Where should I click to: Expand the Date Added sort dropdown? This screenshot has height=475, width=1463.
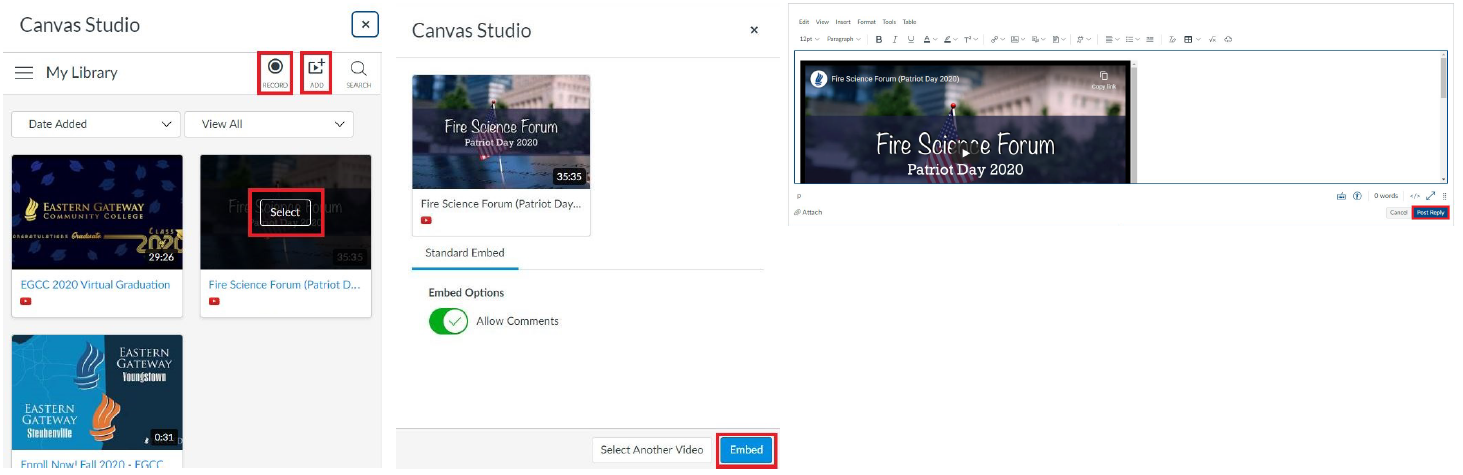pos(95,124)
